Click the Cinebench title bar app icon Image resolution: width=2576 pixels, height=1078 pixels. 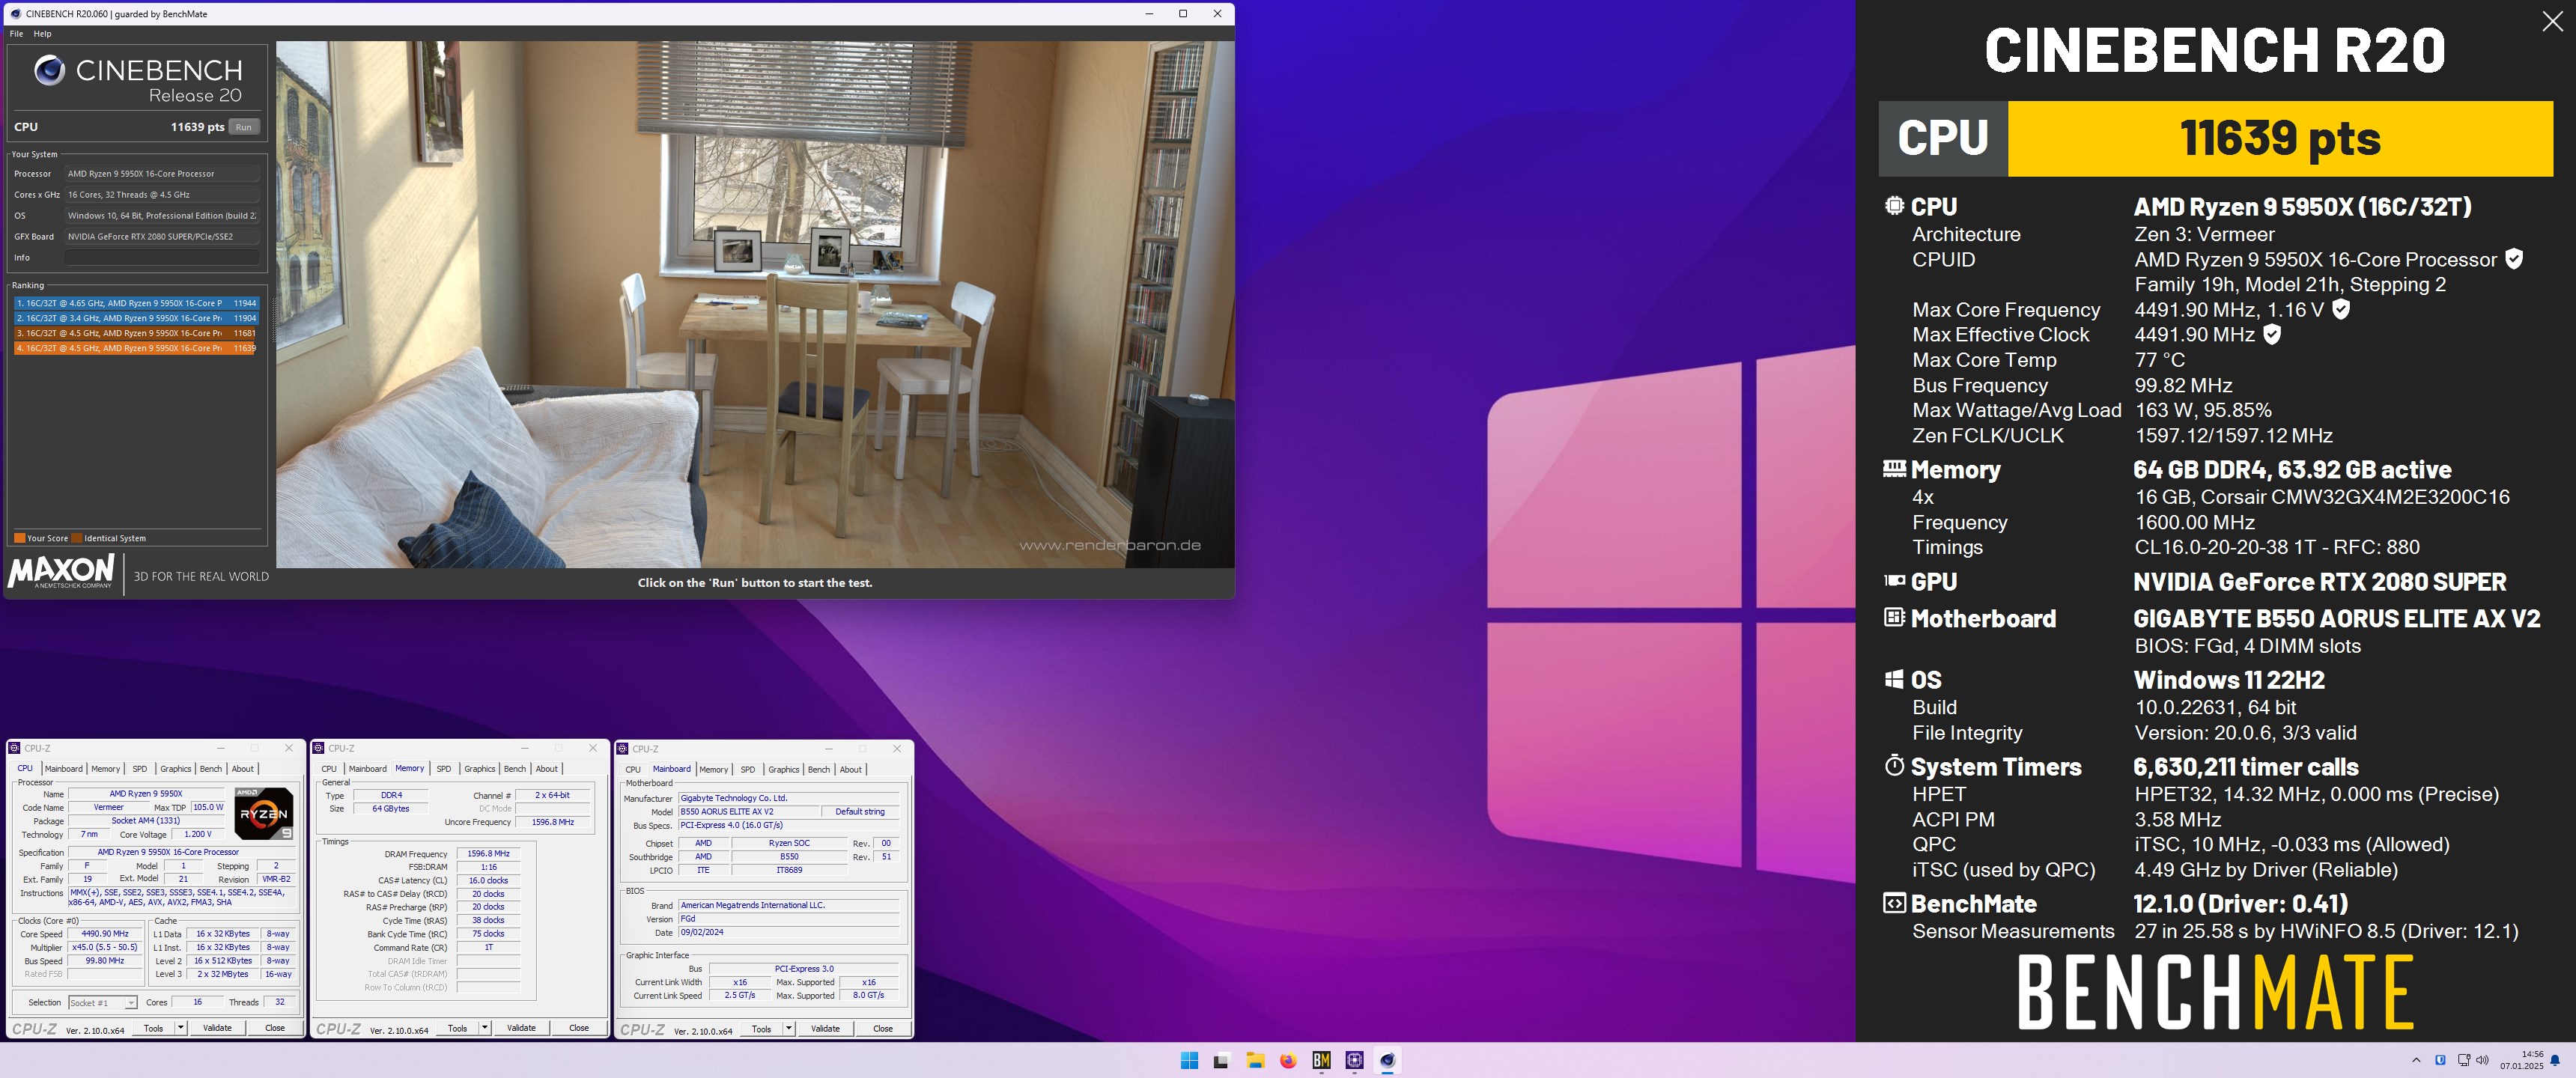point(15,14)
